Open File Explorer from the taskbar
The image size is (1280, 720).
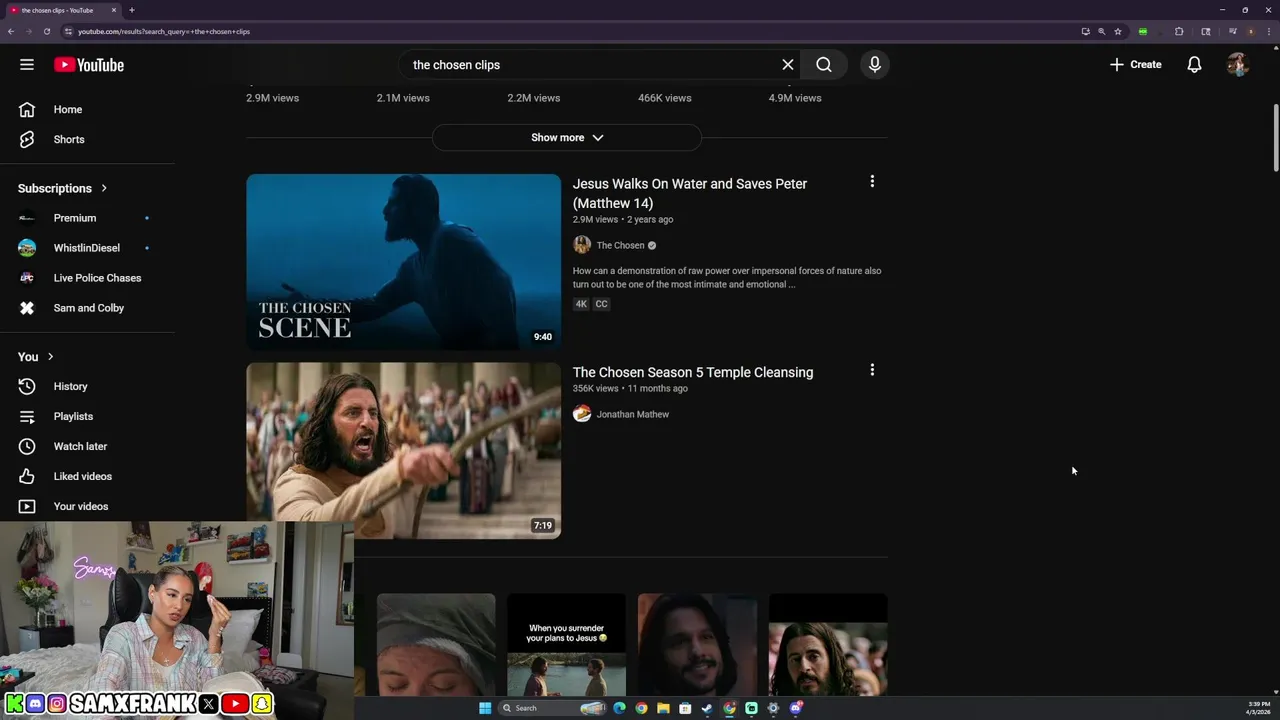pyautogui.click(x=663, y=708)
